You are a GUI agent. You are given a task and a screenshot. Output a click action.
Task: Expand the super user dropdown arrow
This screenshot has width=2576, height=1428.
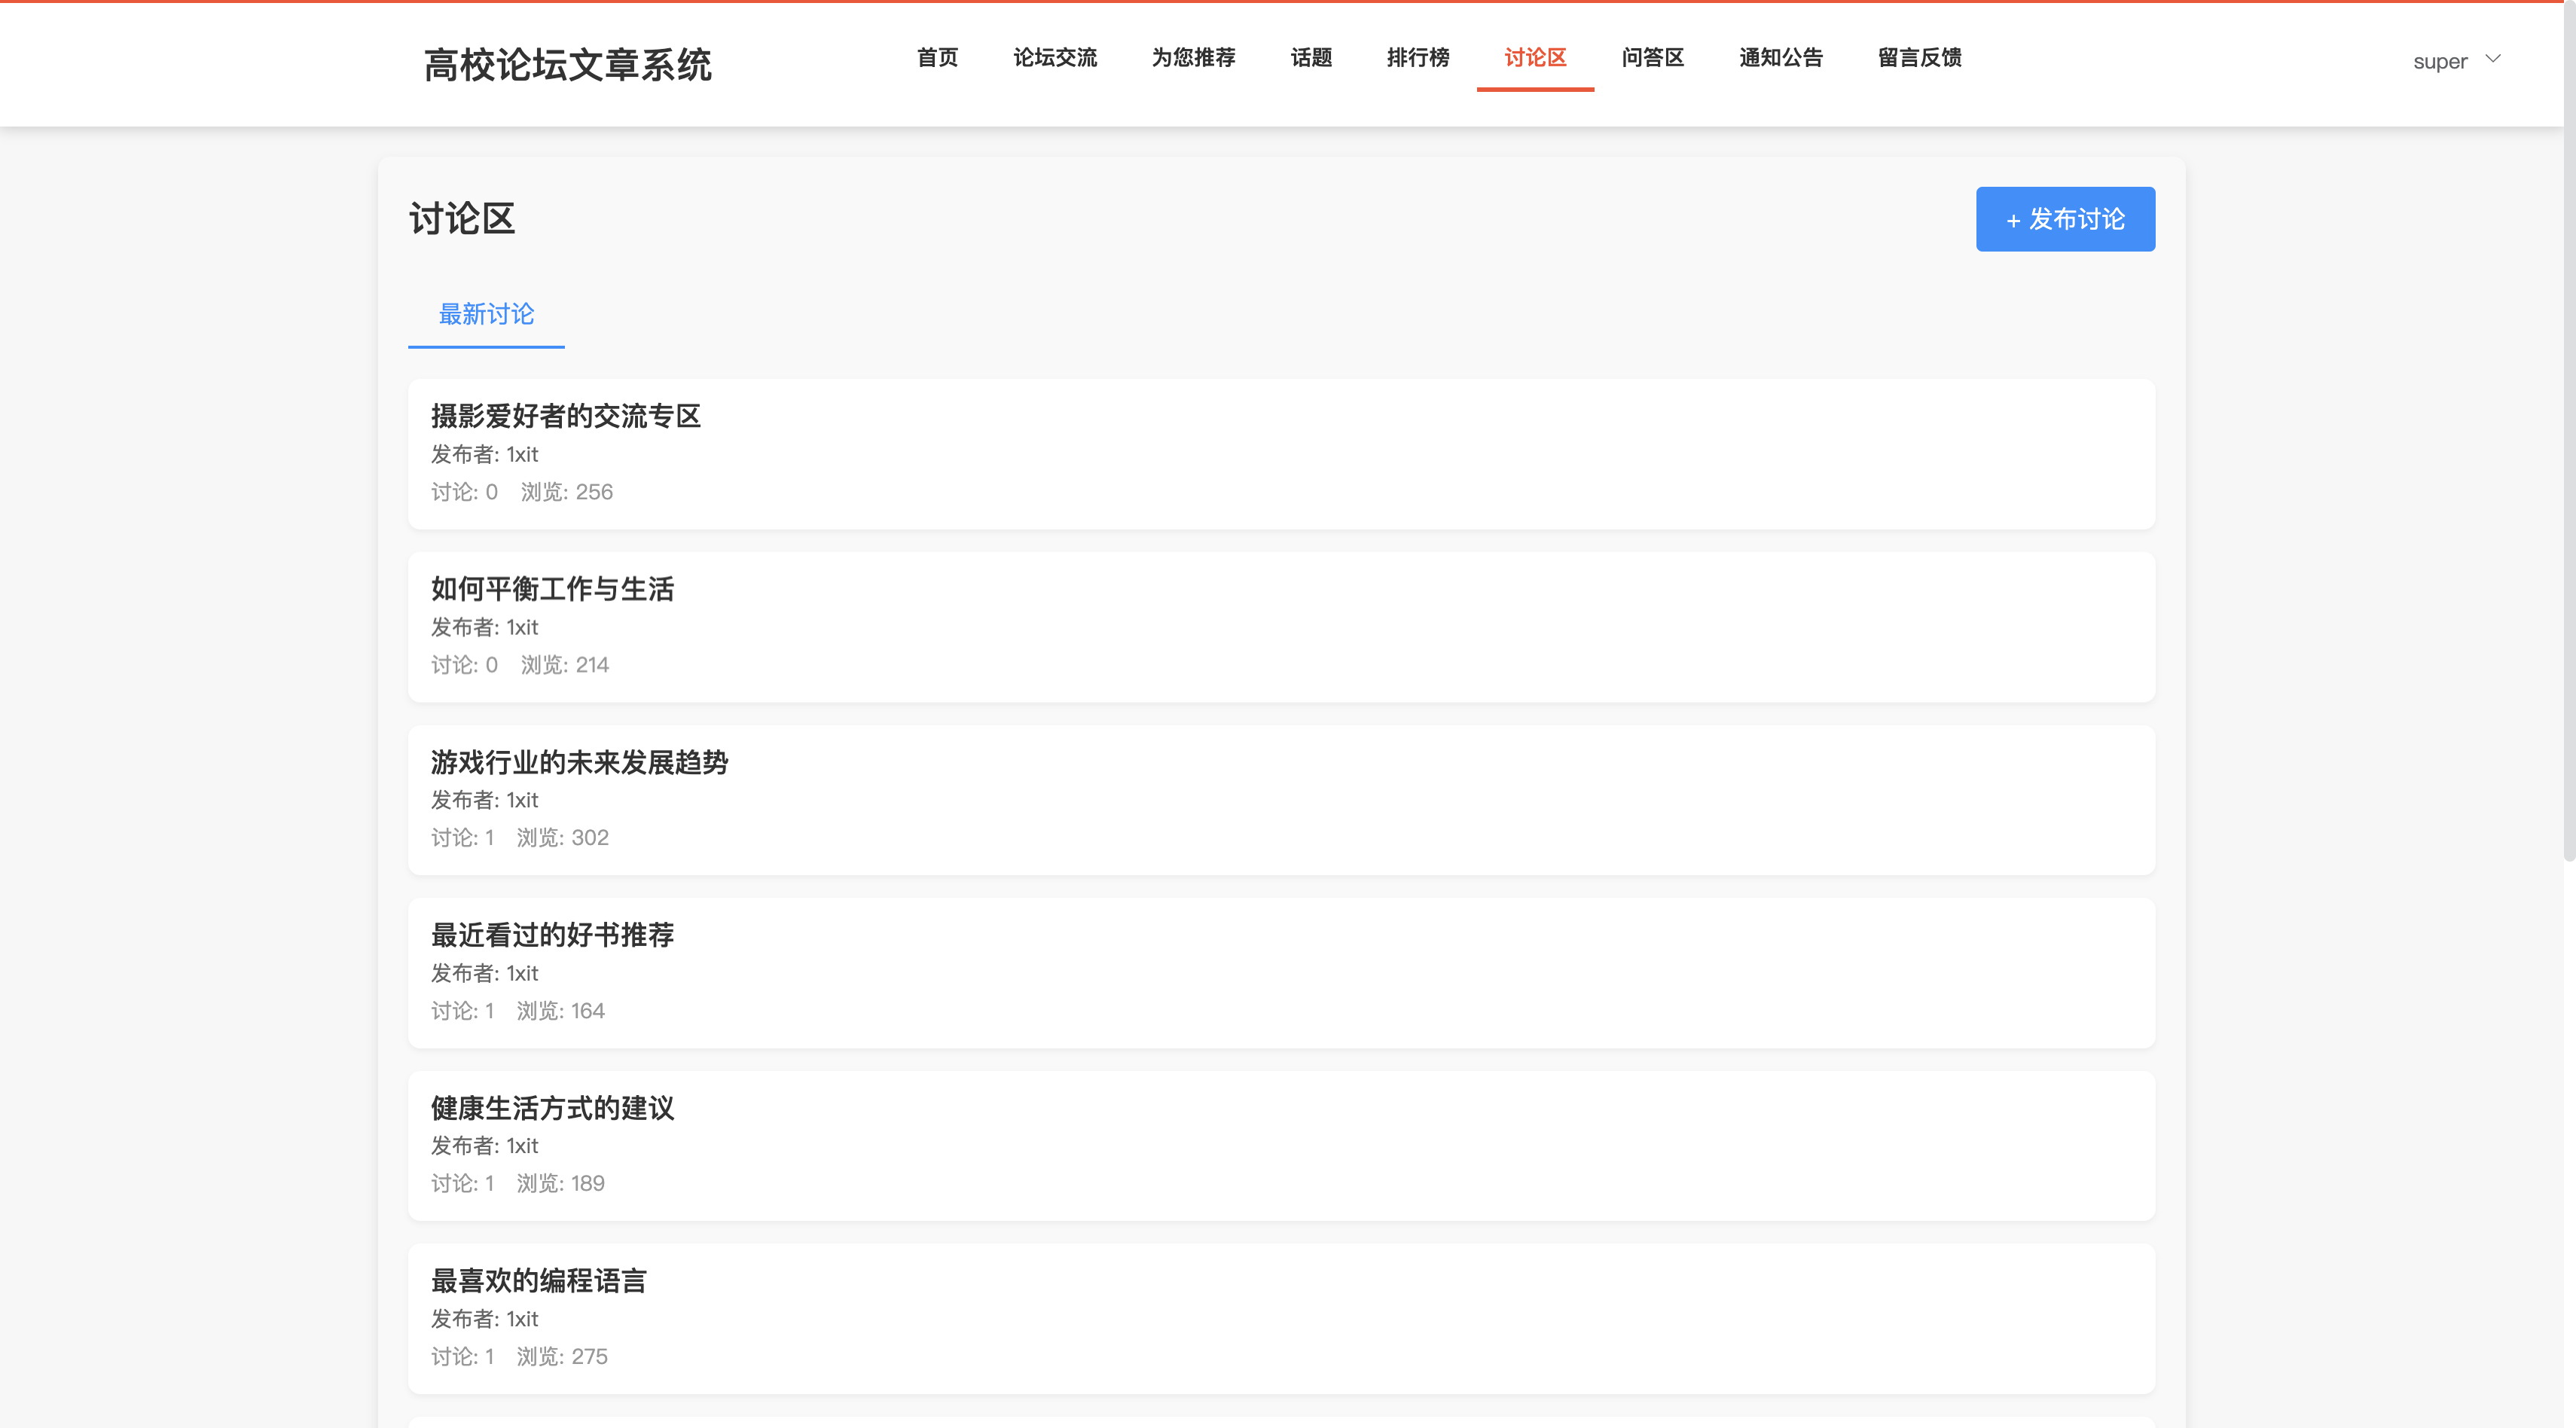(2492, 59)
